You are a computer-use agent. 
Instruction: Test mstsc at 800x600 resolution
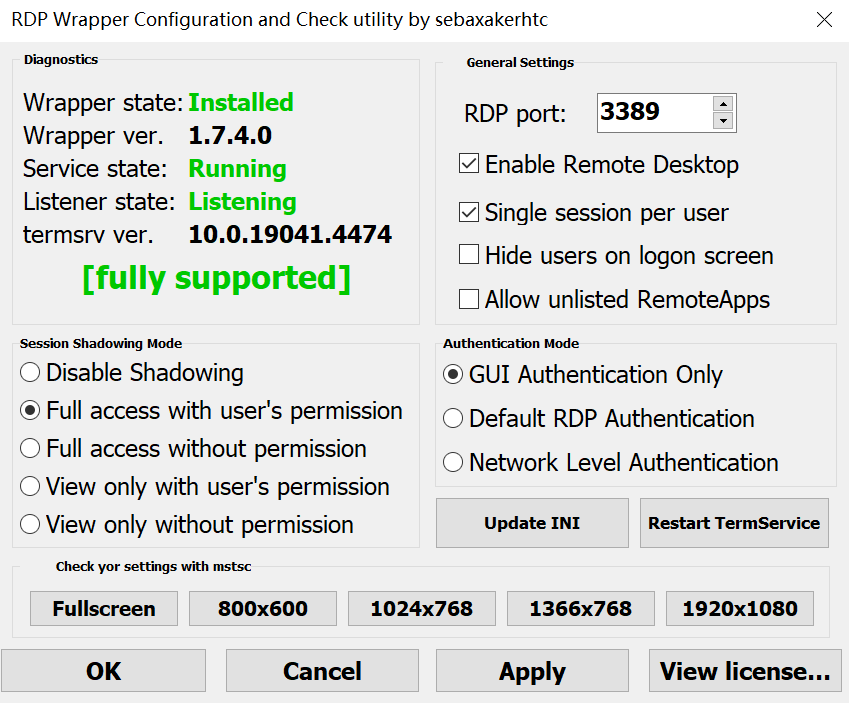[x=263, y=609]
